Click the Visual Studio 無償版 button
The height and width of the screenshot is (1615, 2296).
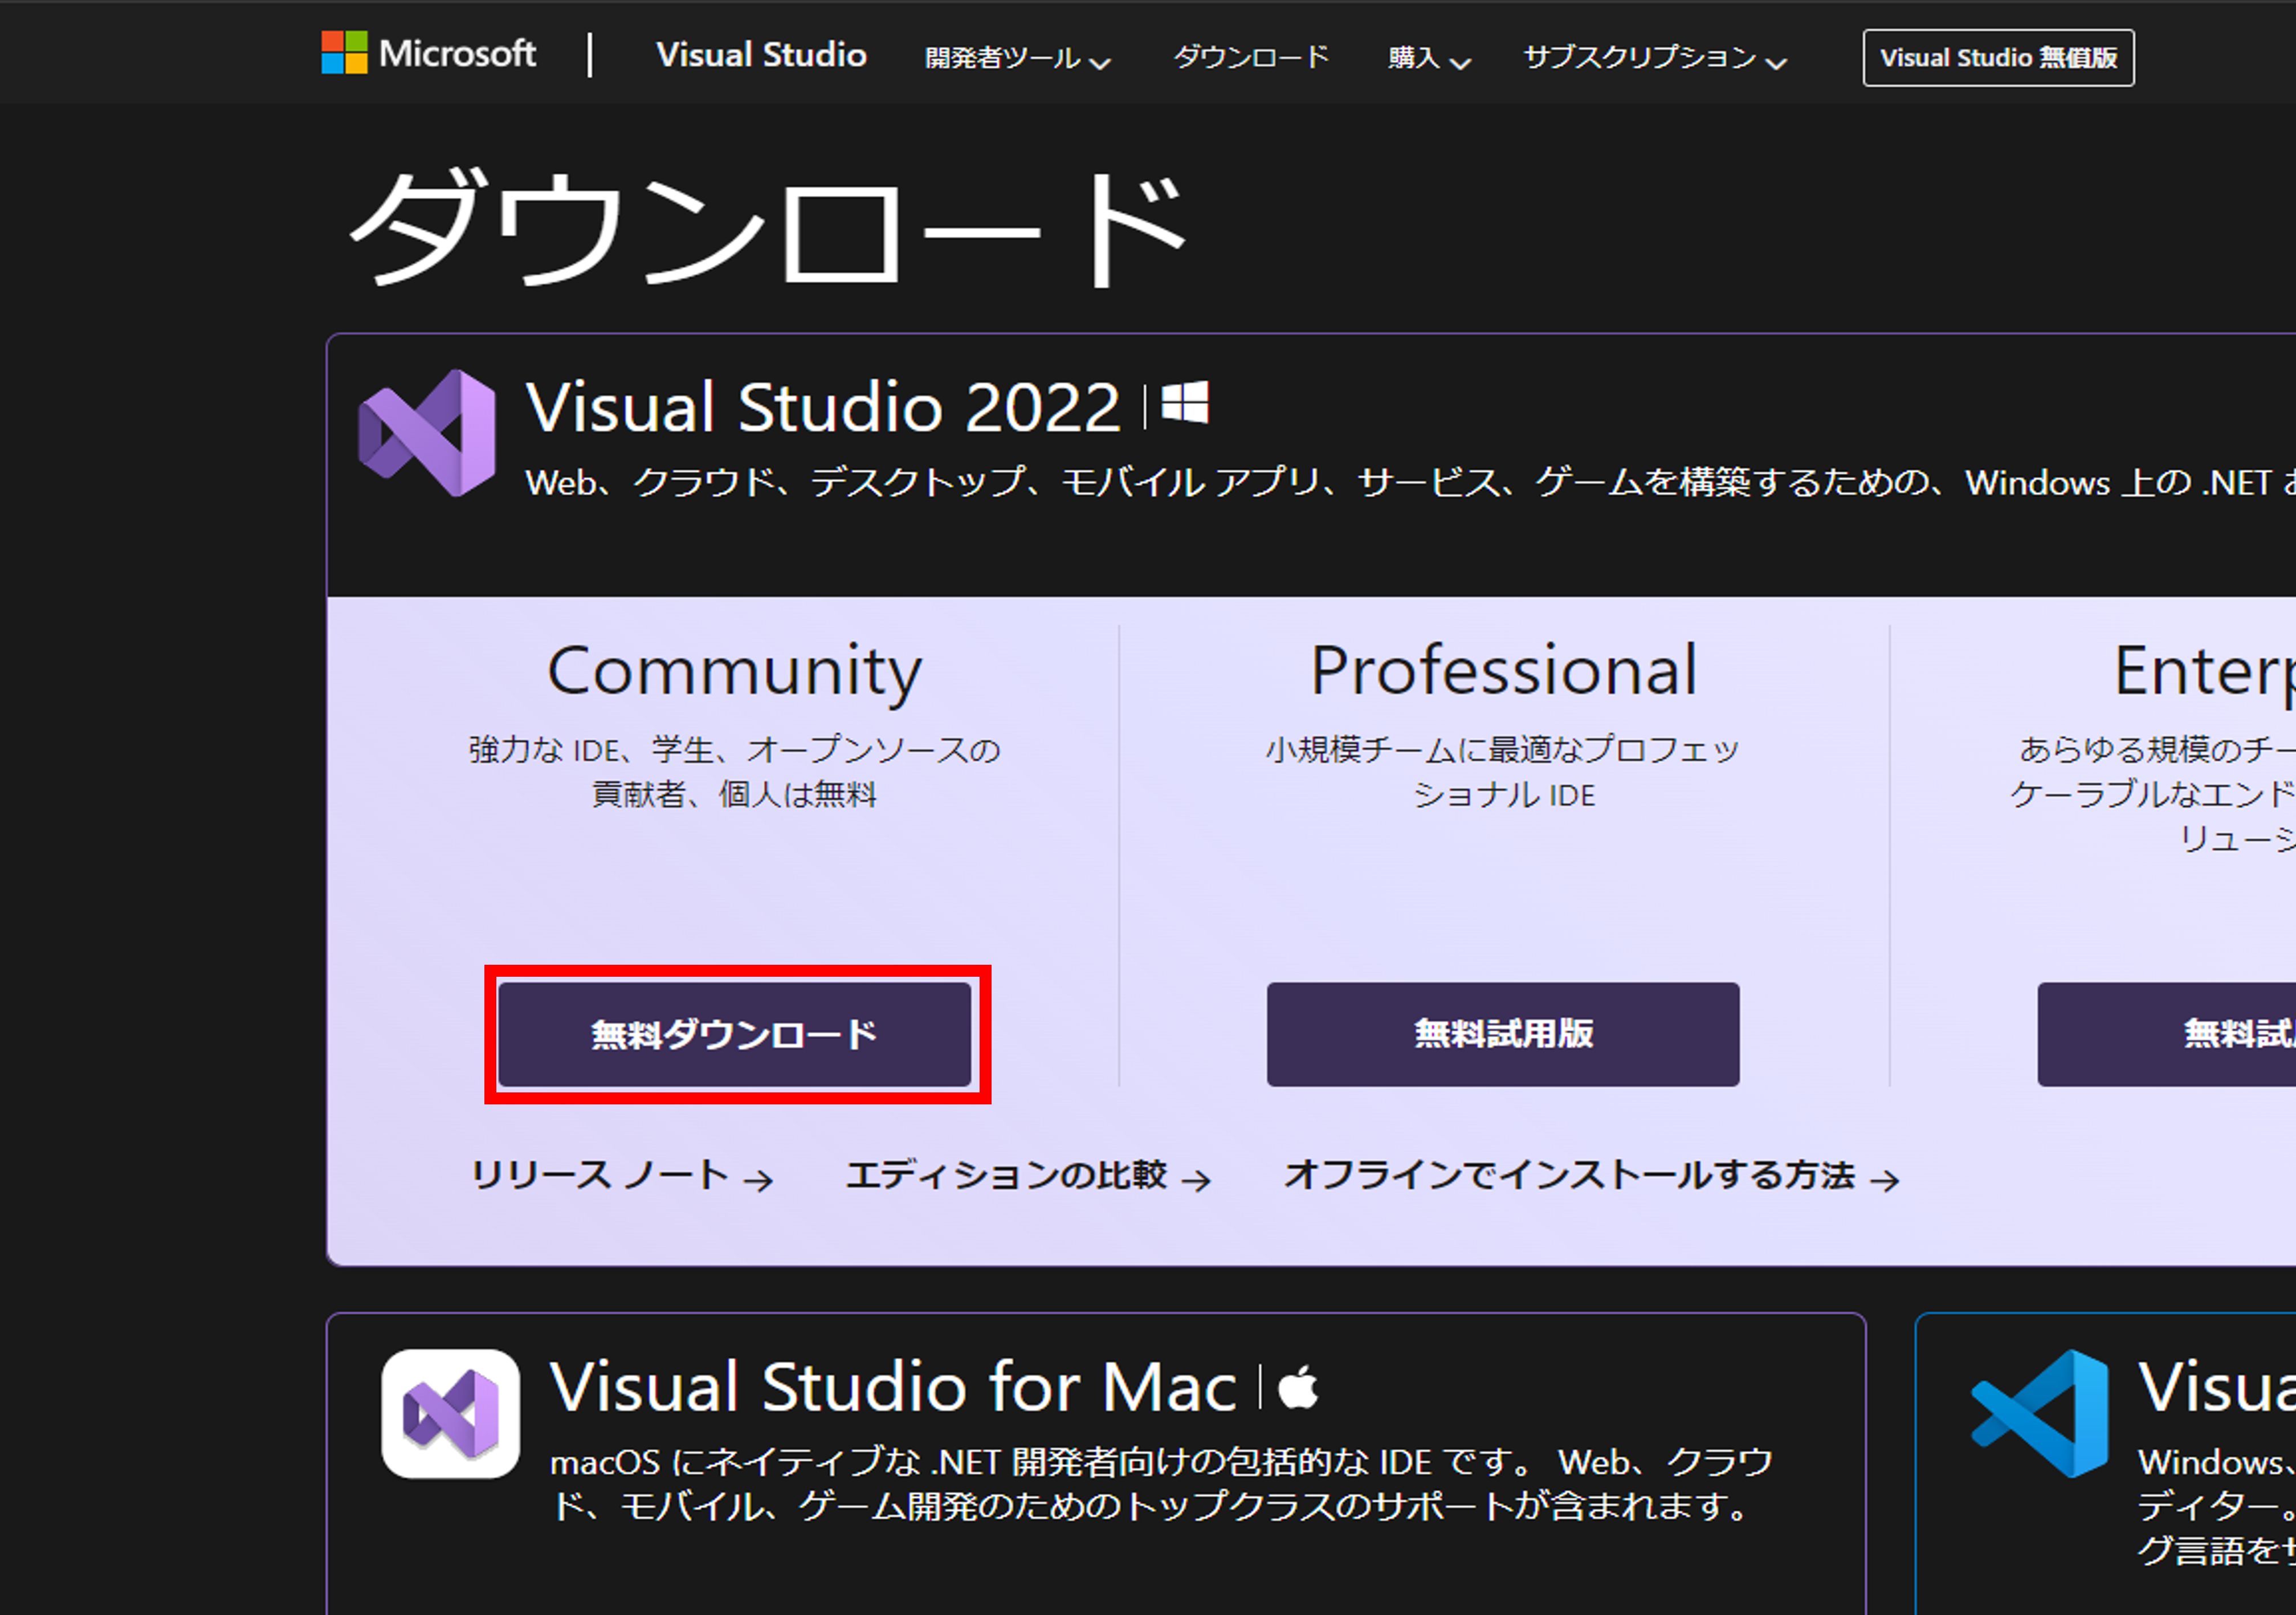point(1997,58)
